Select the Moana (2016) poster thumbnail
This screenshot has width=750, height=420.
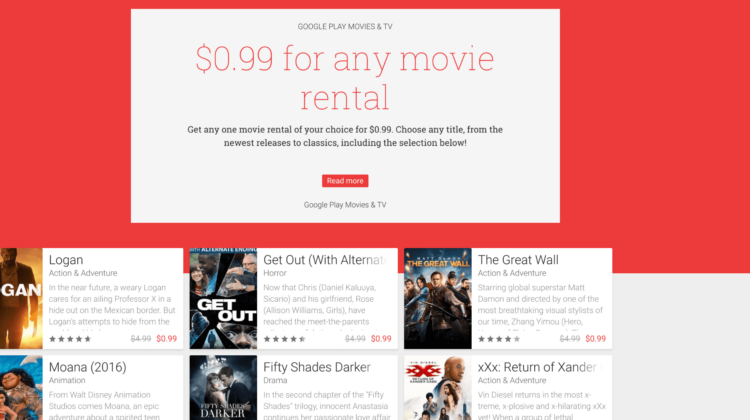[21, 387]
